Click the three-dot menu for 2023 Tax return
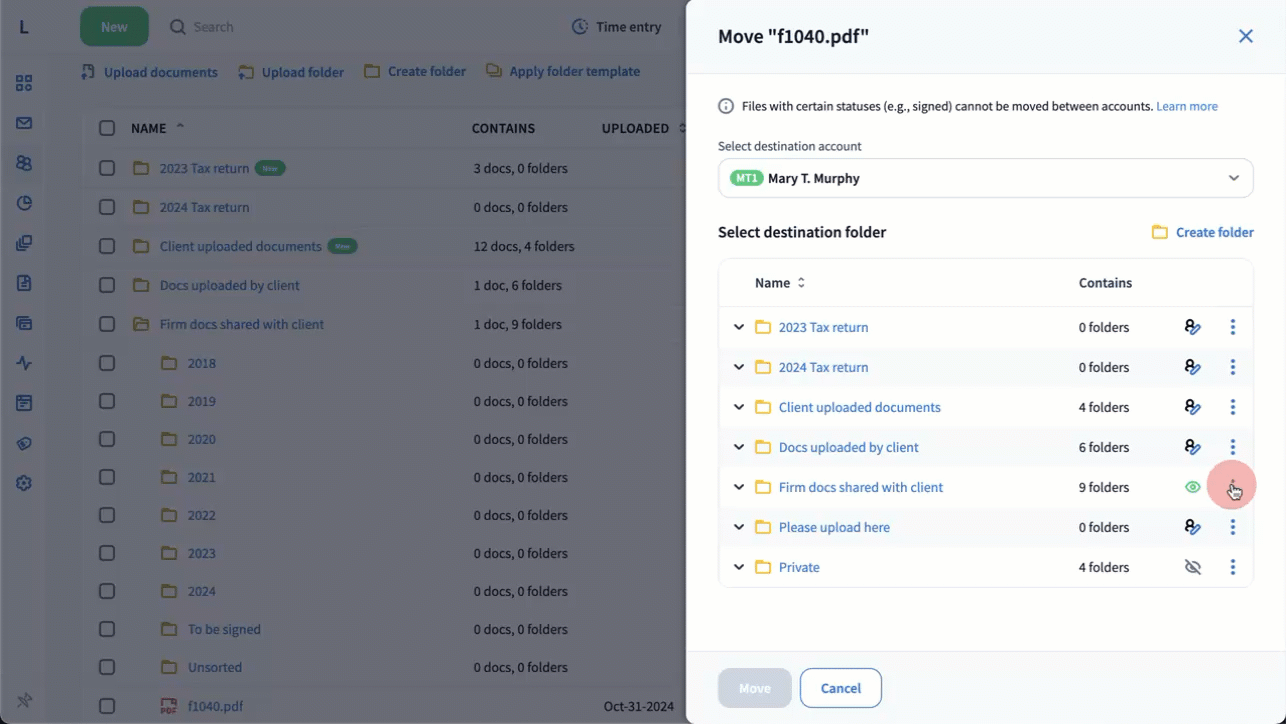 pyautogui.click(x=1232, y=327)
